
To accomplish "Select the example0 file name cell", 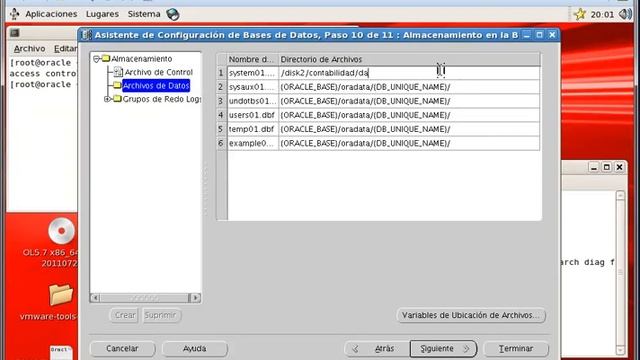I will (x=253, y=143).
